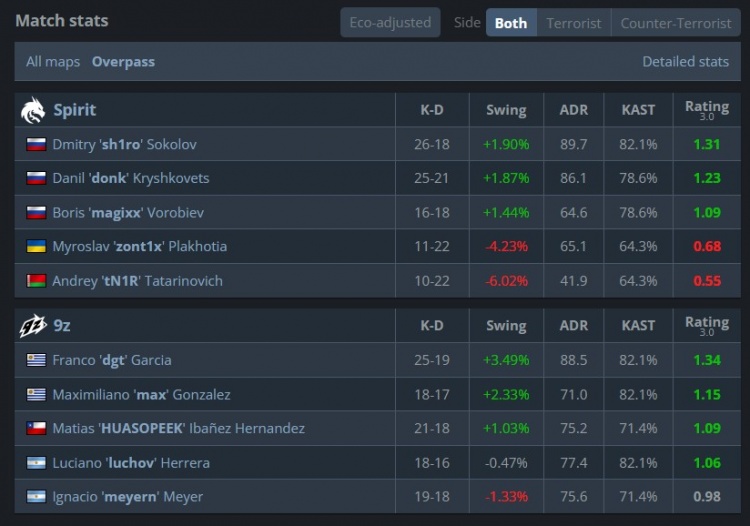Click tN1R's -6.02% swing value
This screenshot has width=750, height=526.
[506, 281]
